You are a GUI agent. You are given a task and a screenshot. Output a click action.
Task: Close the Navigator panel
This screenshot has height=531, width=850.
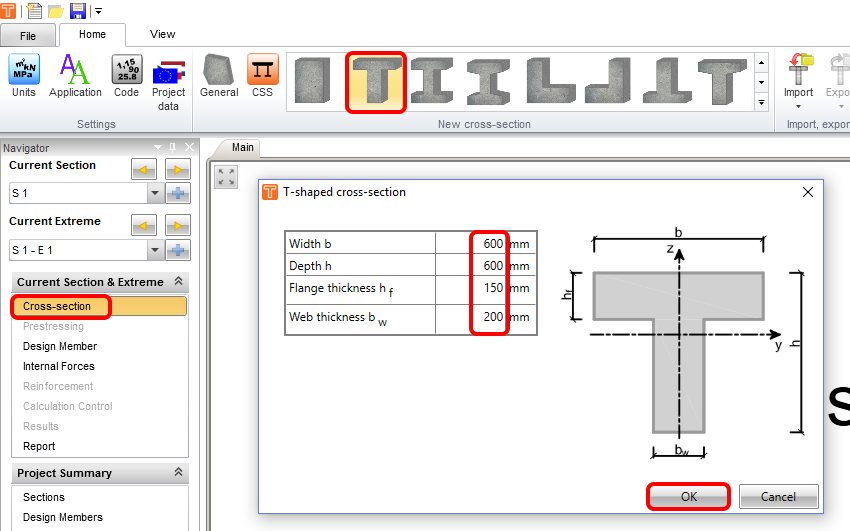tap(189, 147)
